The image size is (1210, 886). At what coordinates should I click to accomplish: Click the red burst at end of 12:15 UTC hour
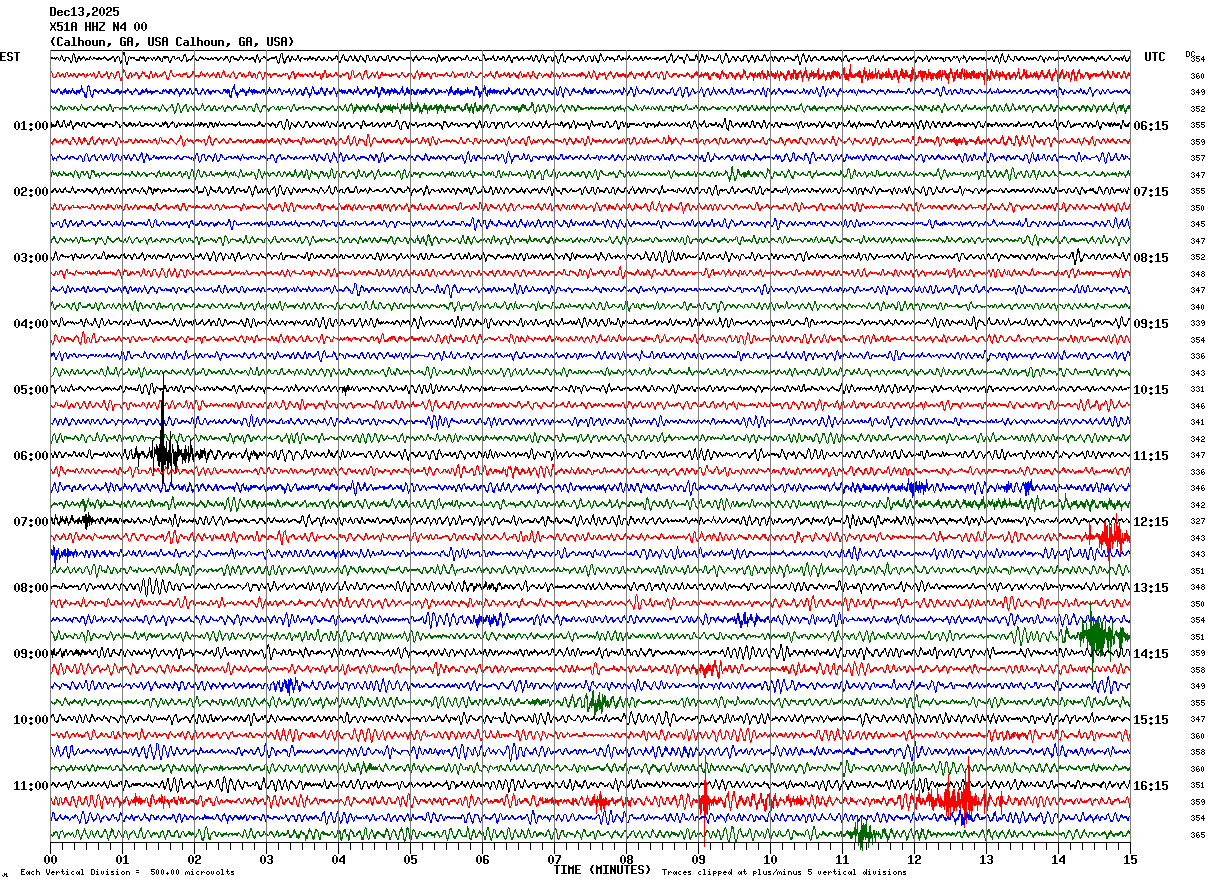[x=1110, y=537]
